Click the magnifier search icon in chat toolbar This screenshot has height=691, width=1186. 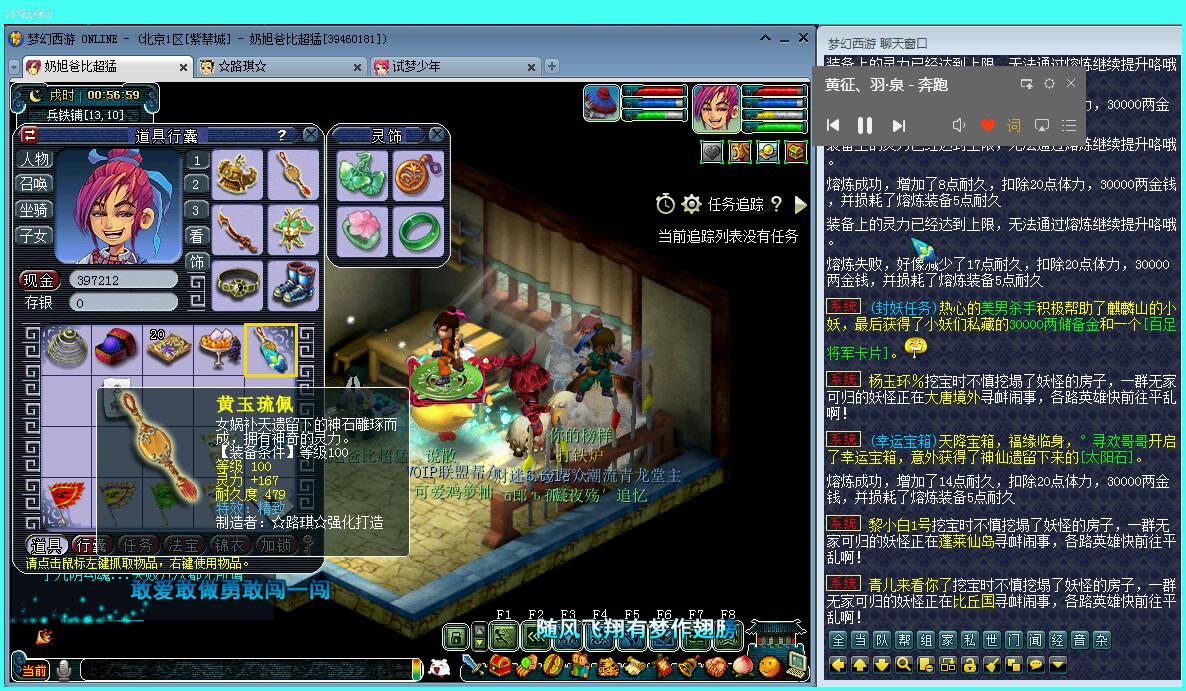pos(903,664)
